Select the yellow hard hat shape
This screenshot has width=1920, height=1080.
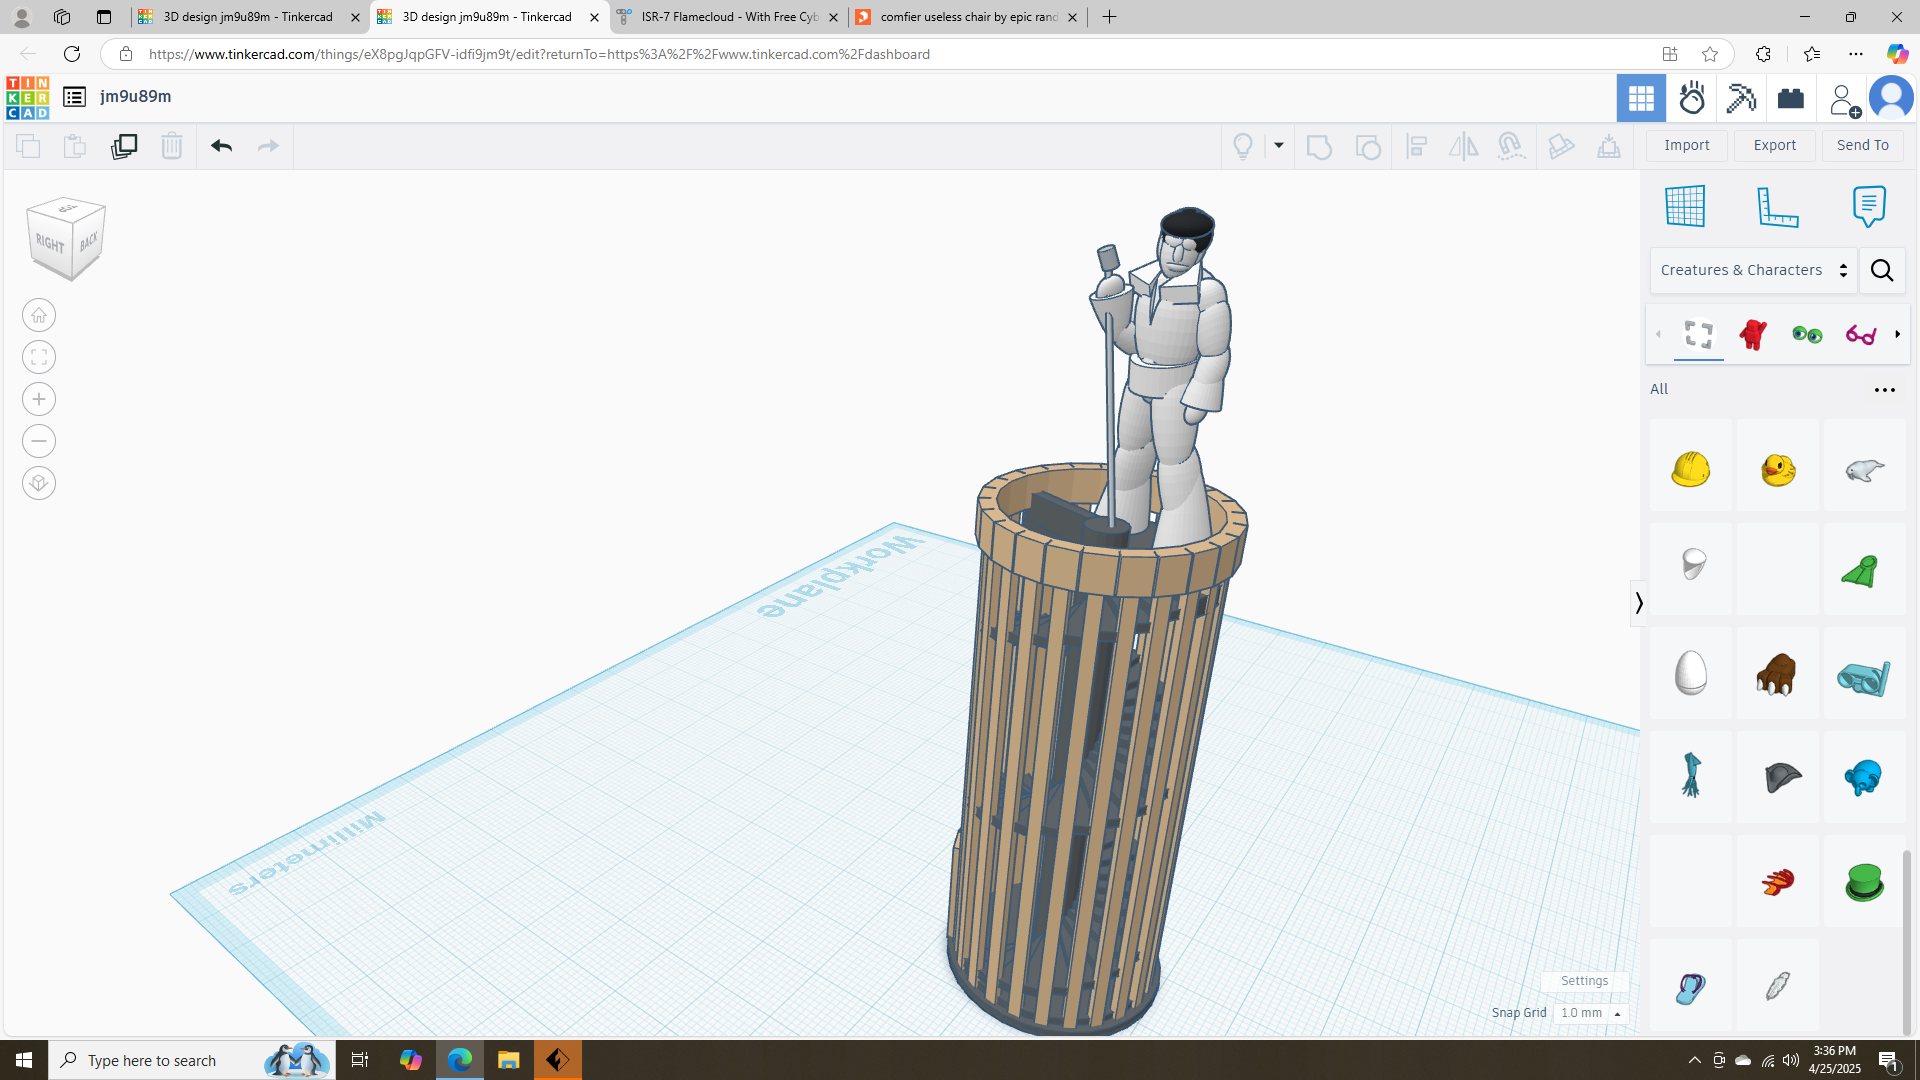[x=1690, y=468]
